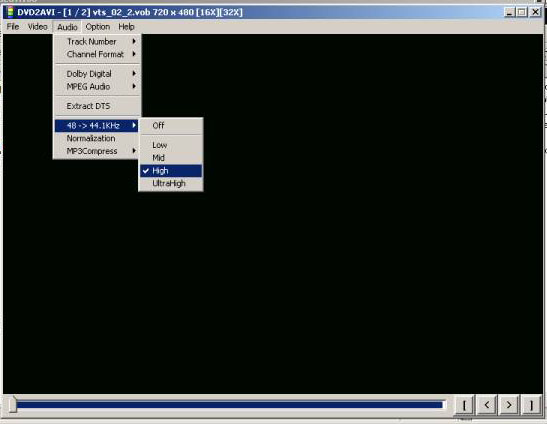This screenshot has width=547, height=424.
Task: Set sample rate conversion to Off
Action: coord(171,125)
